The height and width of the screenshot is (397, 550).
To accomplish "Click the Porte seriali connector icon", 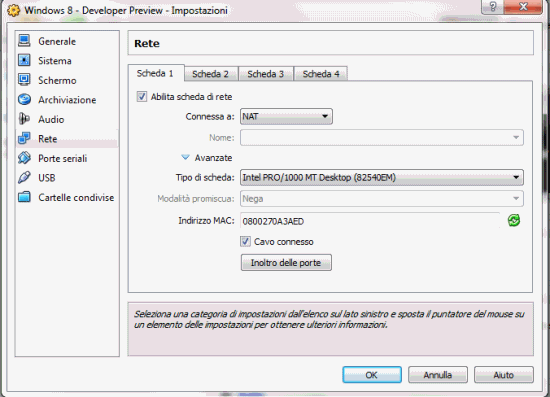I will [24, 158].
